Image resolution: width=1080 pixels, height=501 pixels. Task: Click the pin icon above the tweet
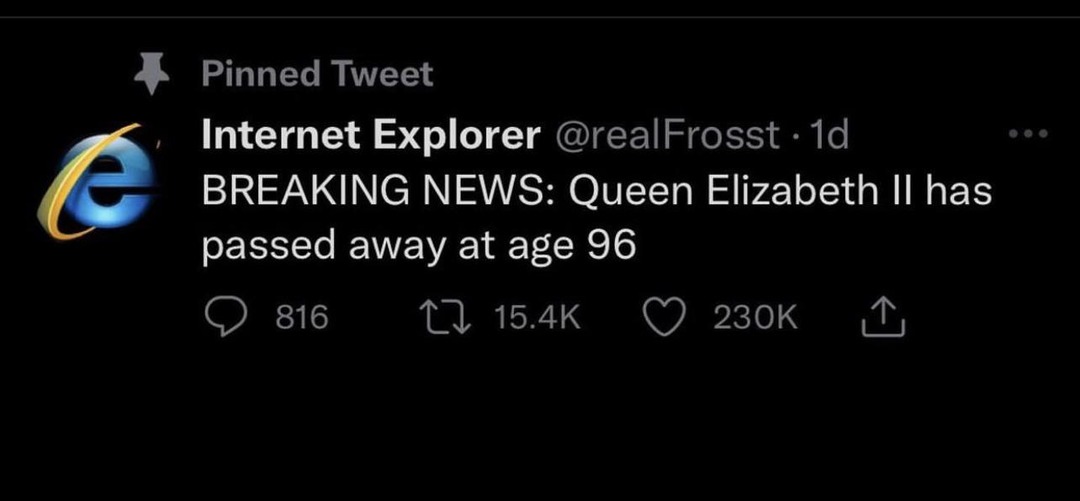pyautogui.click(x=151, y=73)
